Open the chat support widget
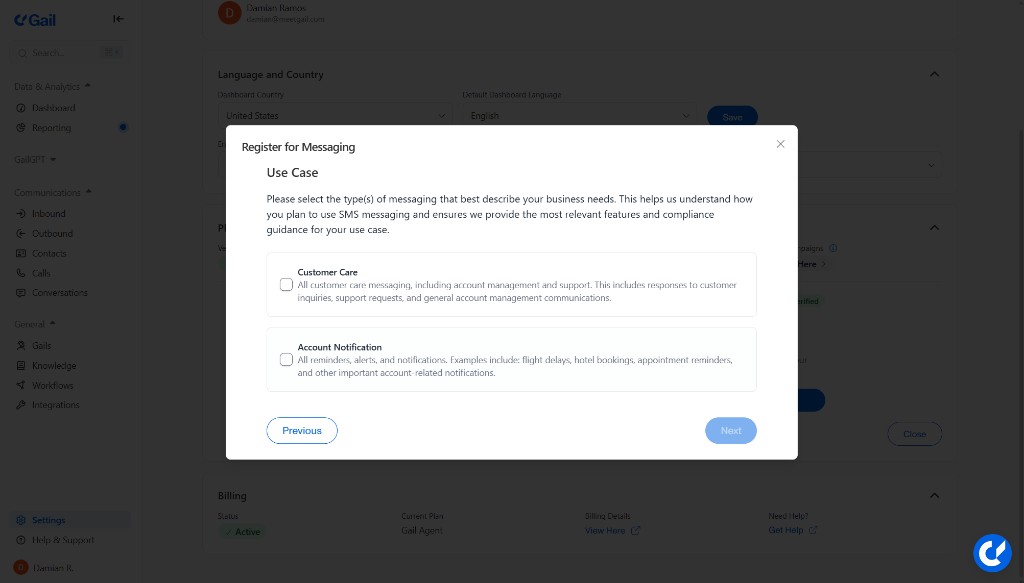This screenshot has width=1024, height=583. [x=992, y=553]
